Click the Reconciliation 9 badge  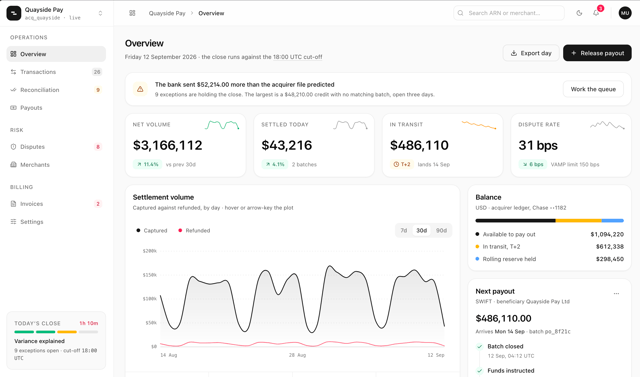[98, 90]
